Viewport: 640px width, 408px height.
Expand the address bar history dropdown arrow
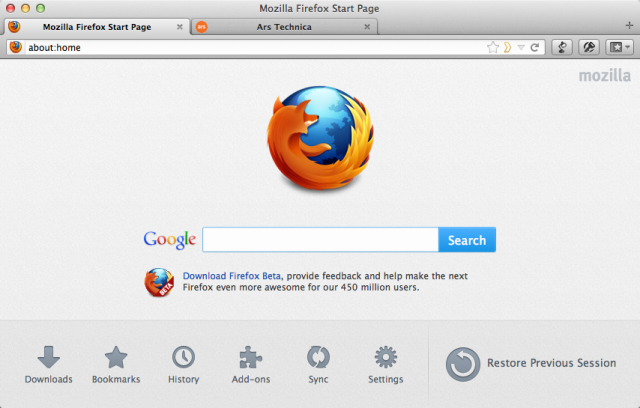[x=521, y=48]
